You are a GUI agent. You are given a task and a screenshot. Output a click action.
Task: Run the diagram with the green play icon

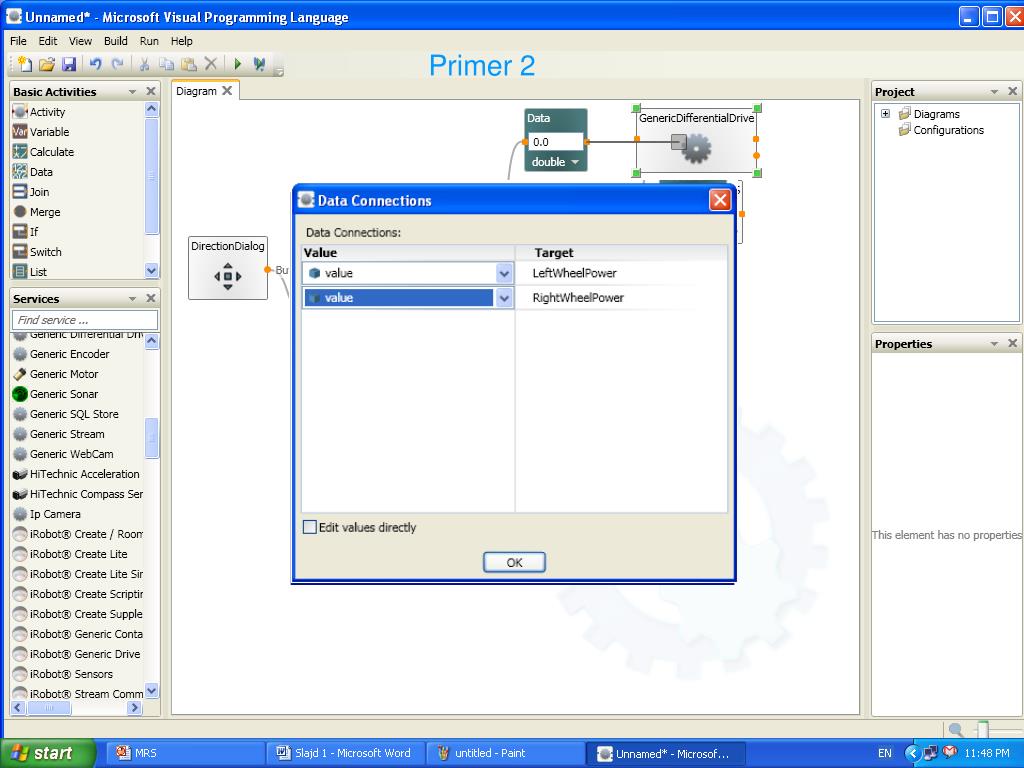(x=238, y=64)
